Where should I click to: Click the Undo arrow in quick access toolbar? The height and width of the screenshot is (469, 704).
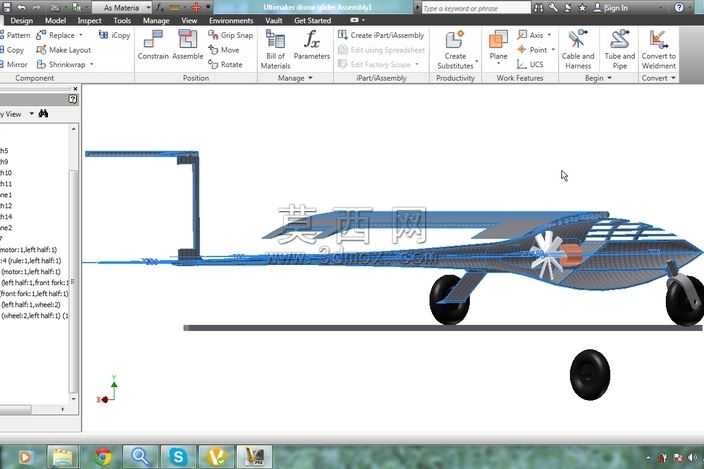pyautogui.click(x=21, y=8)
